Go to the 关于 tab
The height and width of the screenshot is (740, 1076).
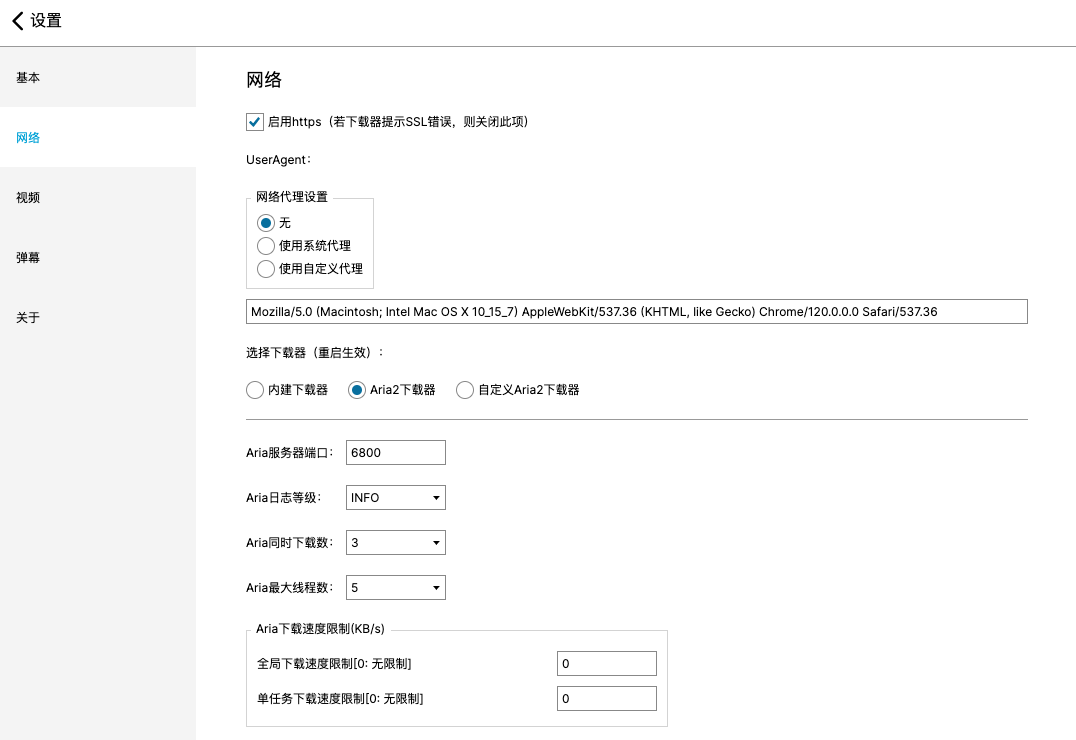pos(97,317)
